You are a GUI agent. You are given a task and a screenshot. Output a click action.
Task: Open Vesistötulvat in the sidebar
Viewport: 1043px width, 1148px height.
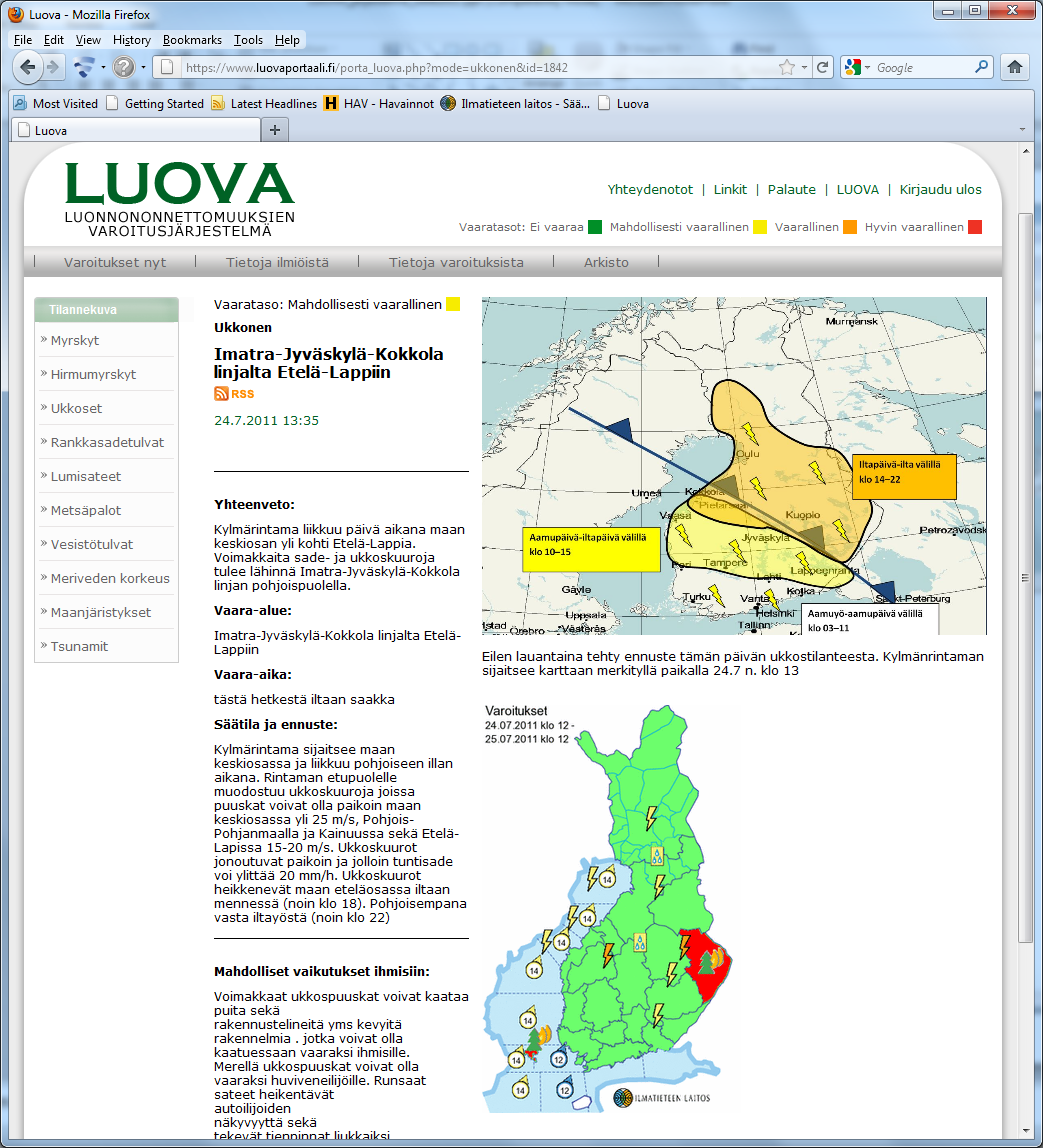pyautogui.click(x=91, y=545)
